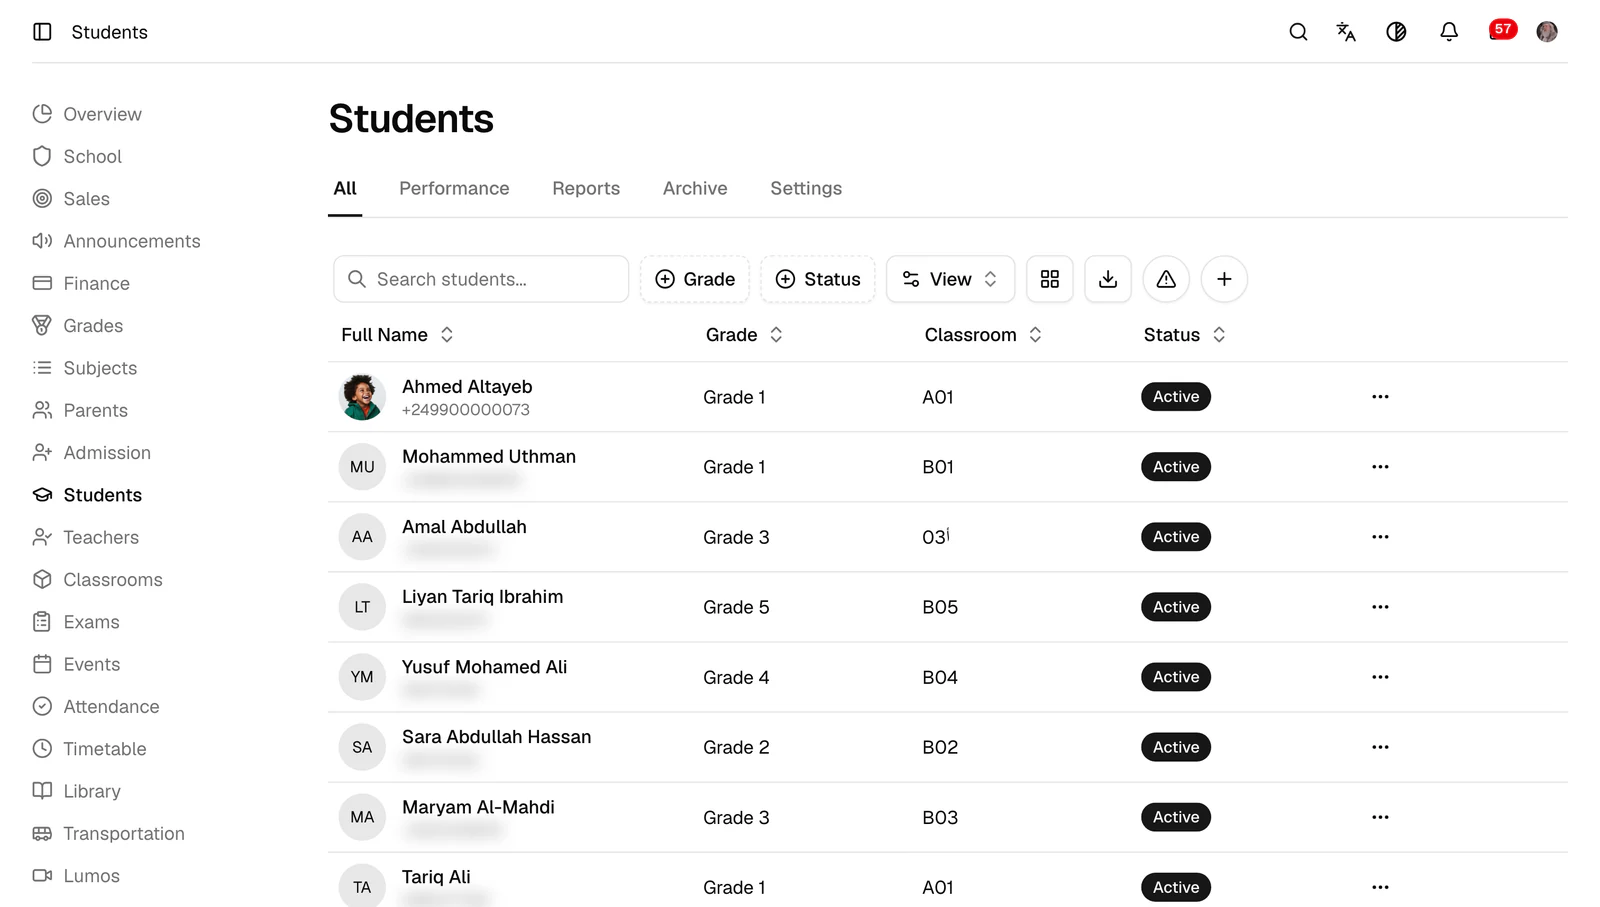Viewport: 1600px width, 907px height.
Task: Open row actions for Yusuf Mohamed Ali
Action: click(1380, 677)
